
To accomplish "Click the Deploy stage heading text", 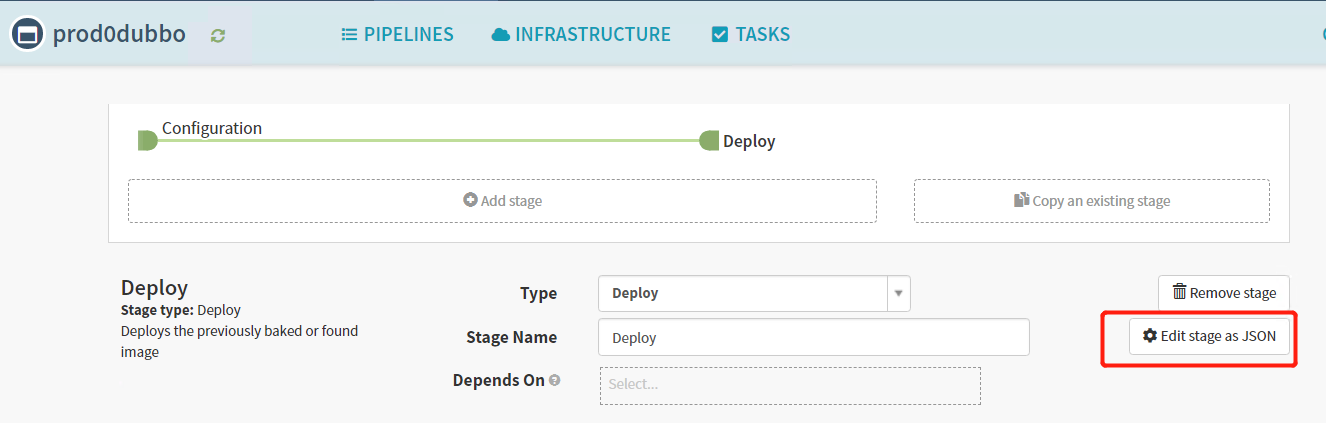I will pyautogui.click(x=154, y=288).
